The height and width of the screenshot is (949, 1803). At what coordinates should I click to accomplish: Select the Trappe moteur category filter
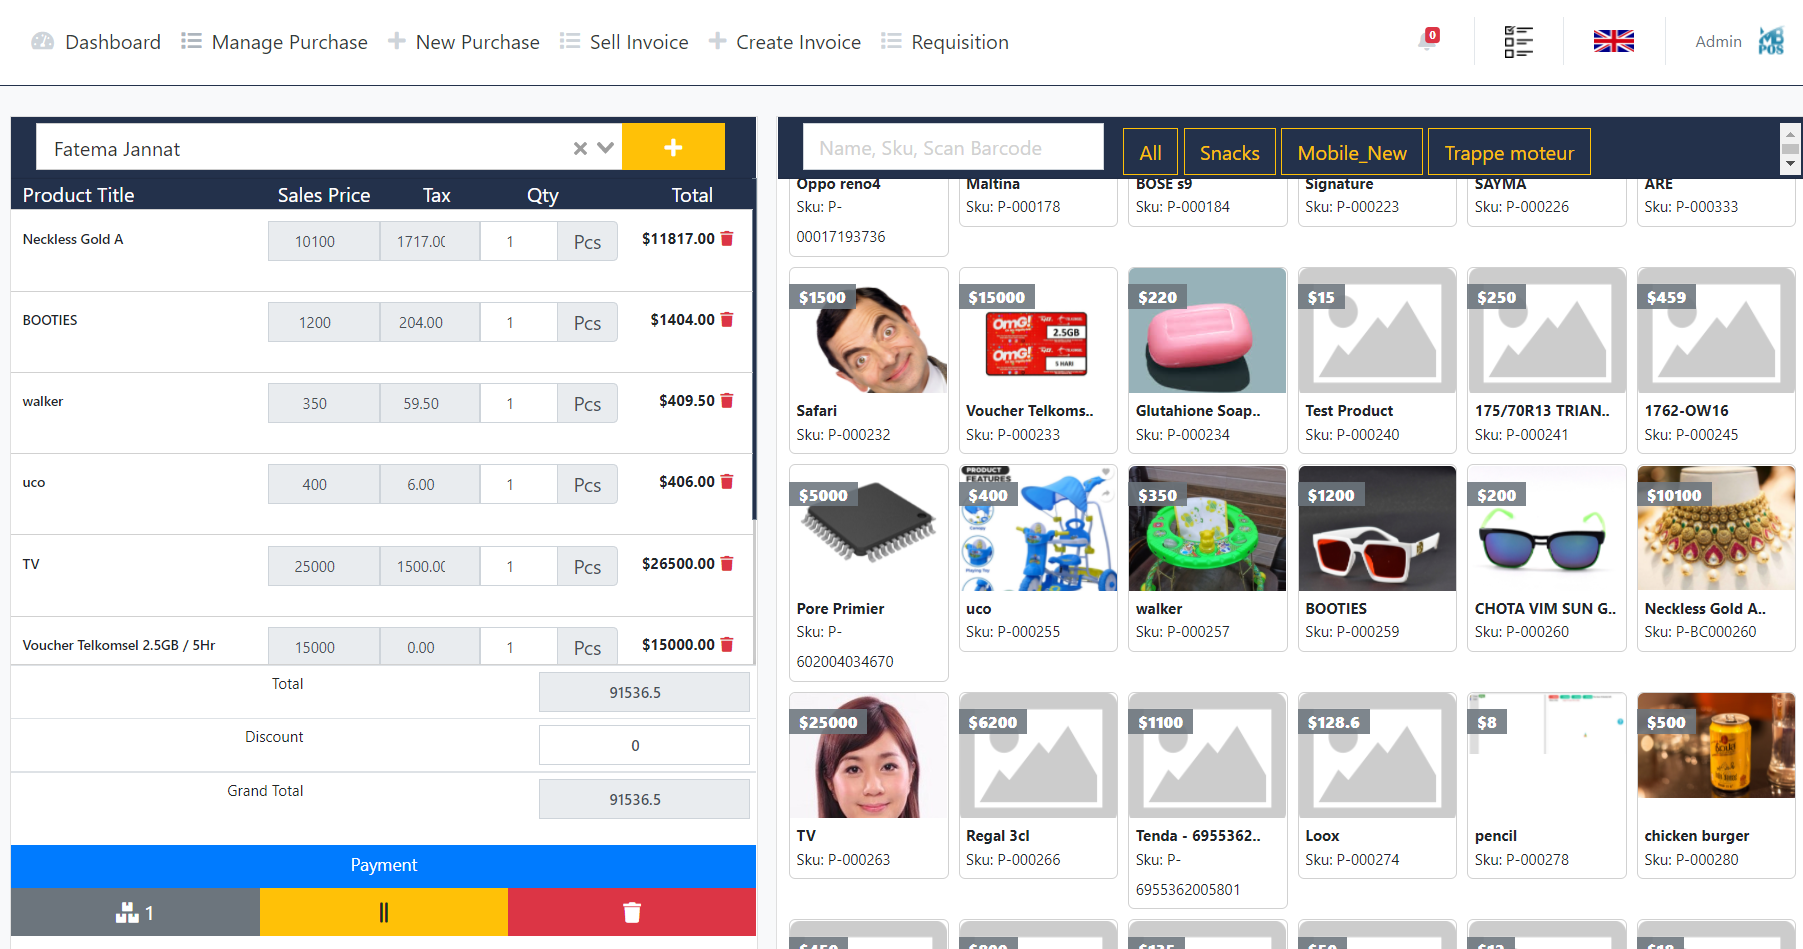coord(1509,151)
